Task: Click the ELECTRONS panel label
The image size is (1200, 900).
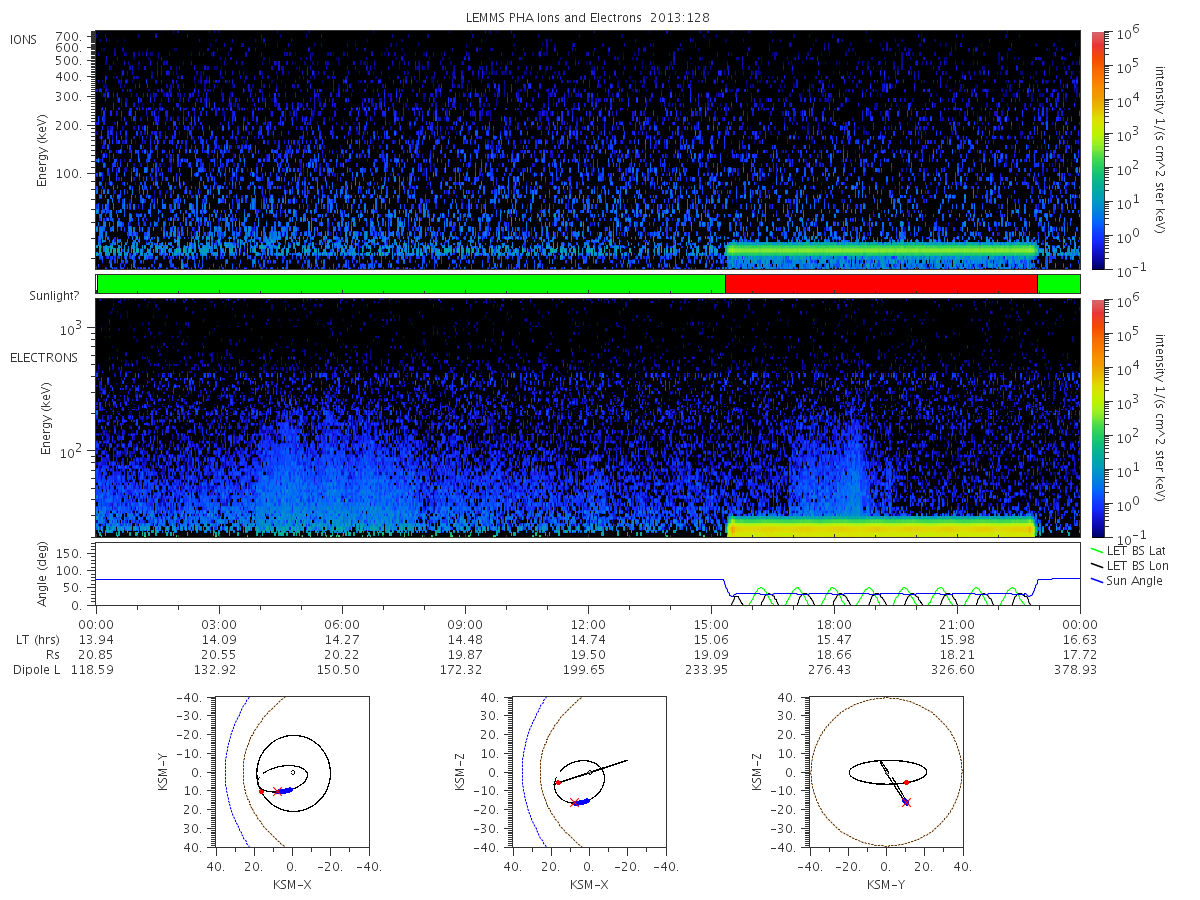Action: click(x=44, y=358)
